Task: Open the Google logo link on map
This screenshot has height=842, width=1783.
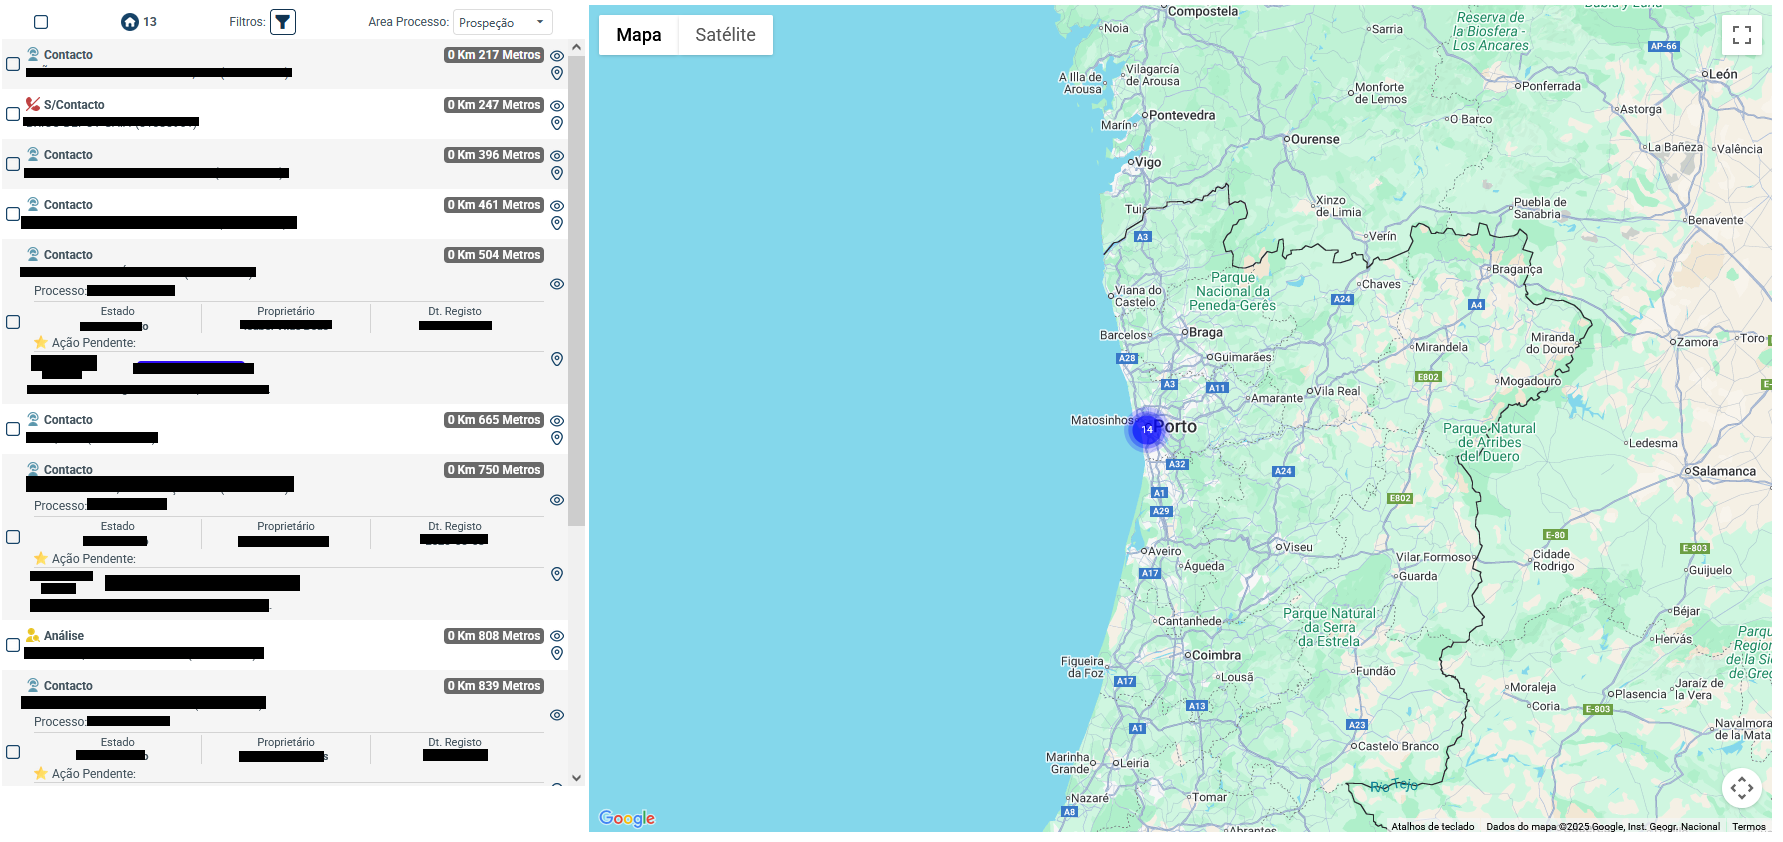Action: click(x=627, y=818)
